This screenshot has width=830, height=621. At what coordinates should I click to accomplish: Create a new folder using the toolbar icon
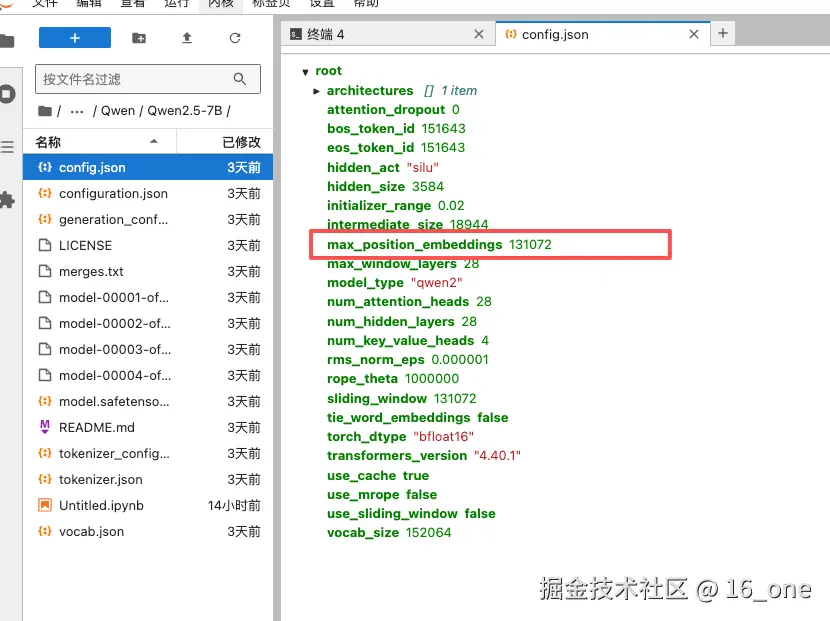[139, 38]
